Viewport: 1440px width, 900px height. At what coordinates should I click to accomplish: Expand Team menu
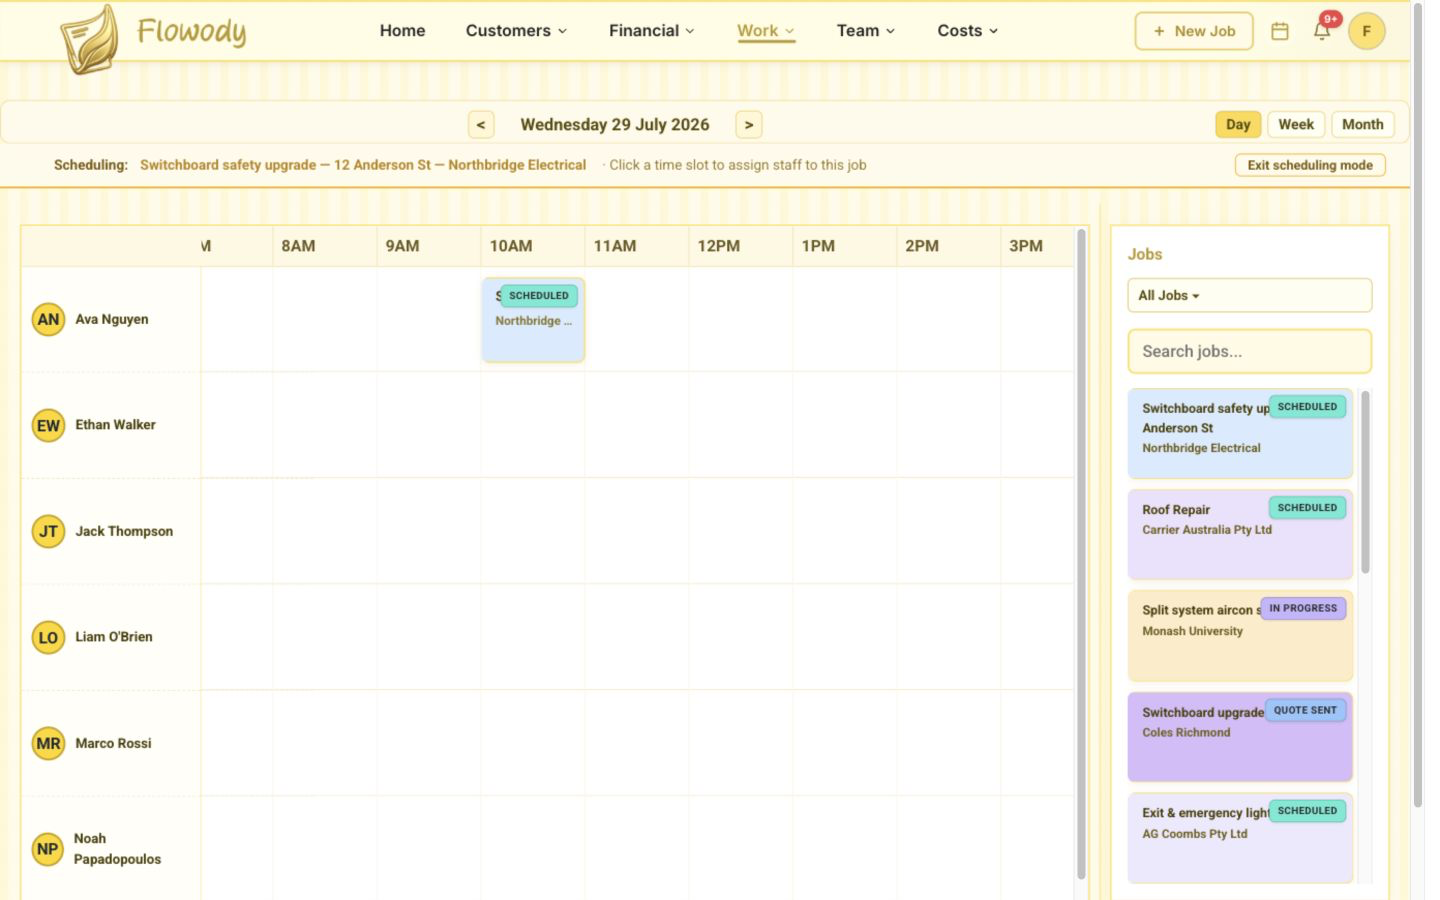866,31
